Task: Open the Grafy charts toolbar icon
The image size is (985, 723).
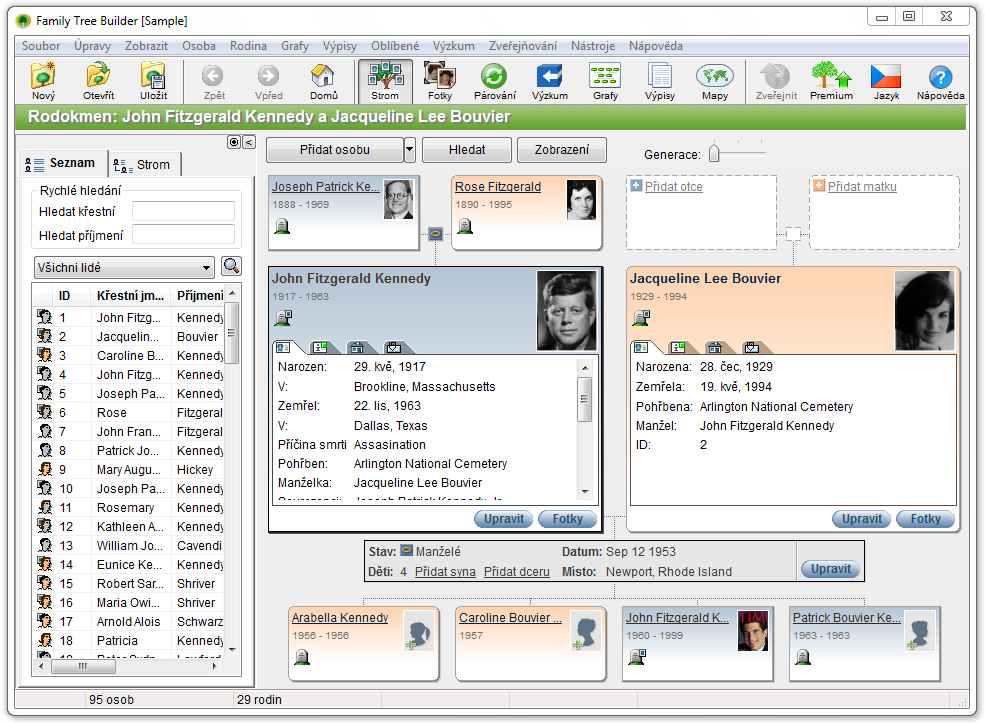Action: click(605, 81)
